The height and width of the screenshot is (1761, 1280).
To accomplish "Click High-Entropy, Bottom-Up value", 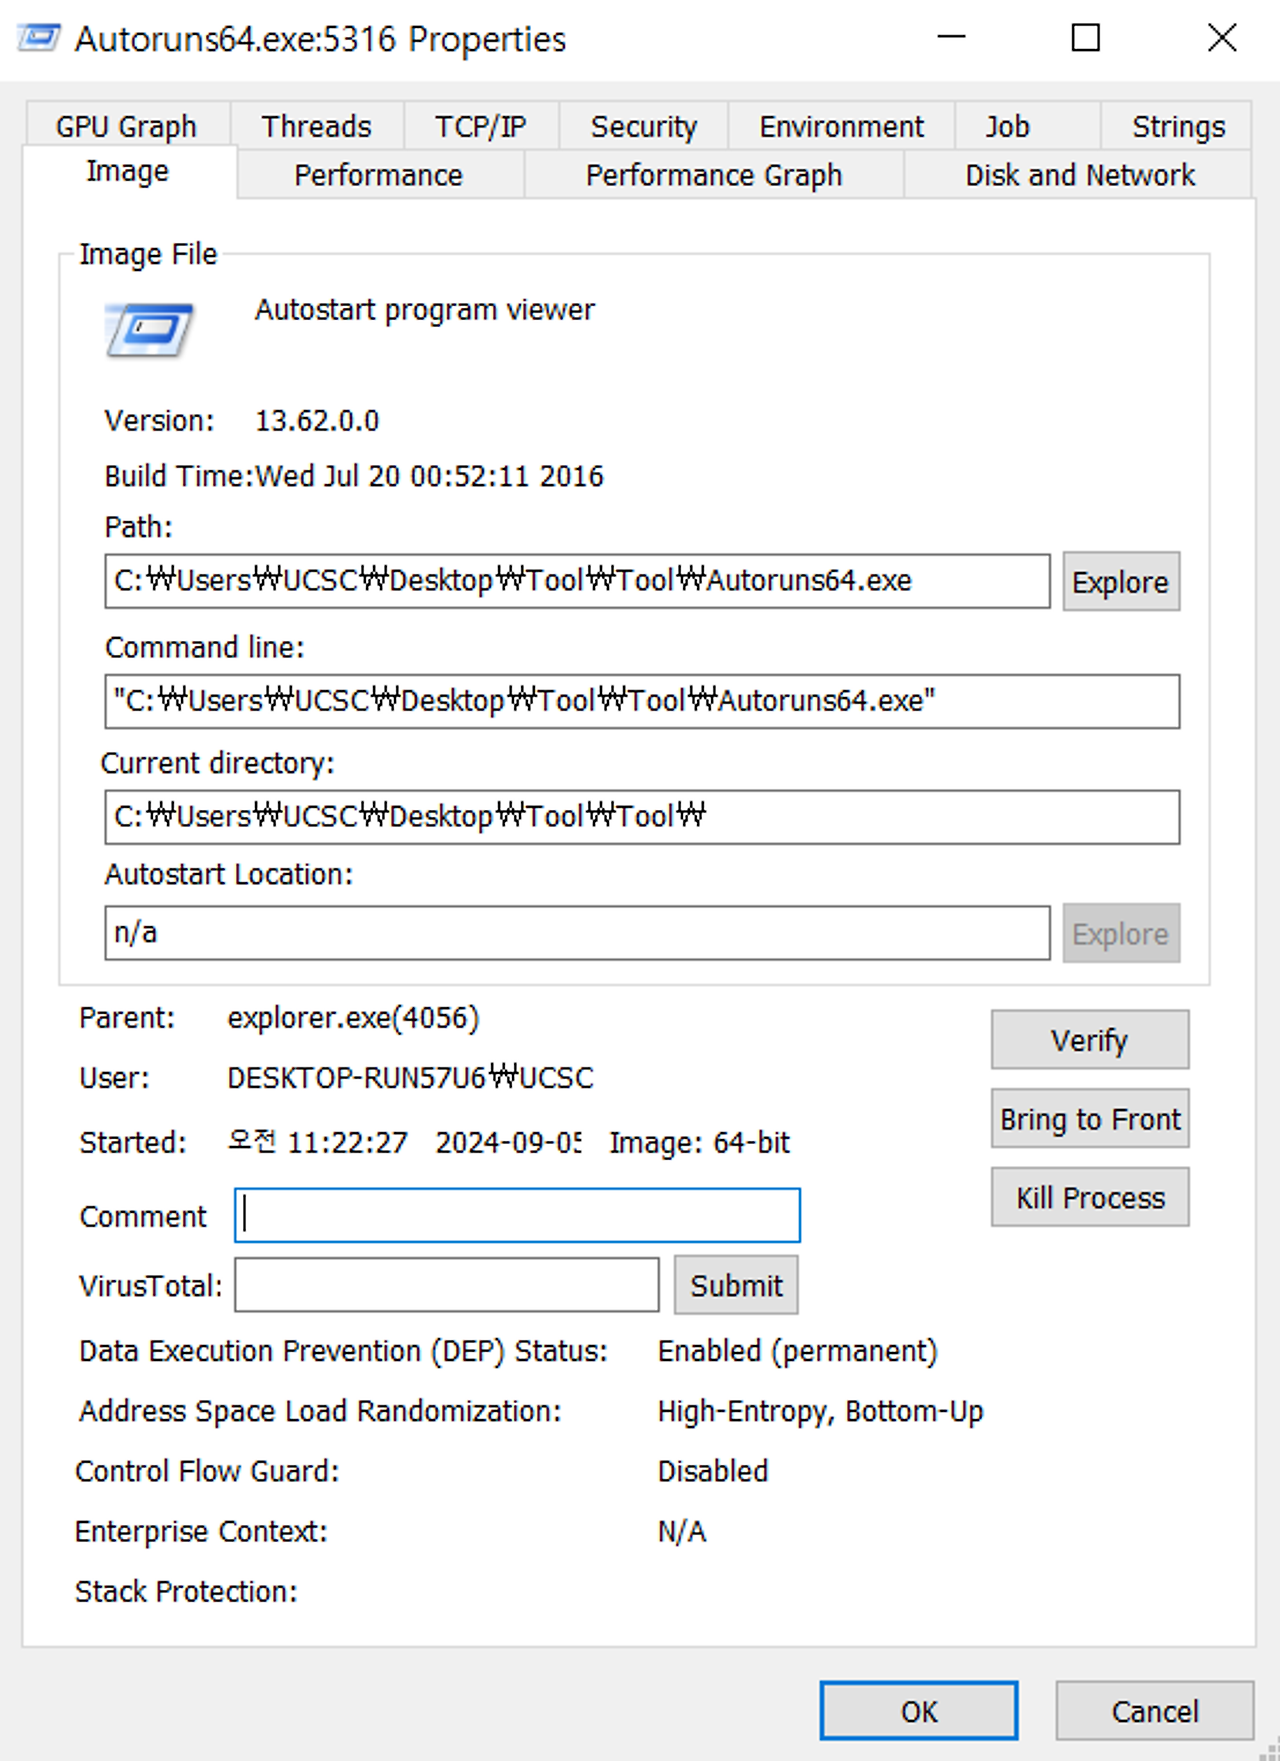I will coord(821,1411).
